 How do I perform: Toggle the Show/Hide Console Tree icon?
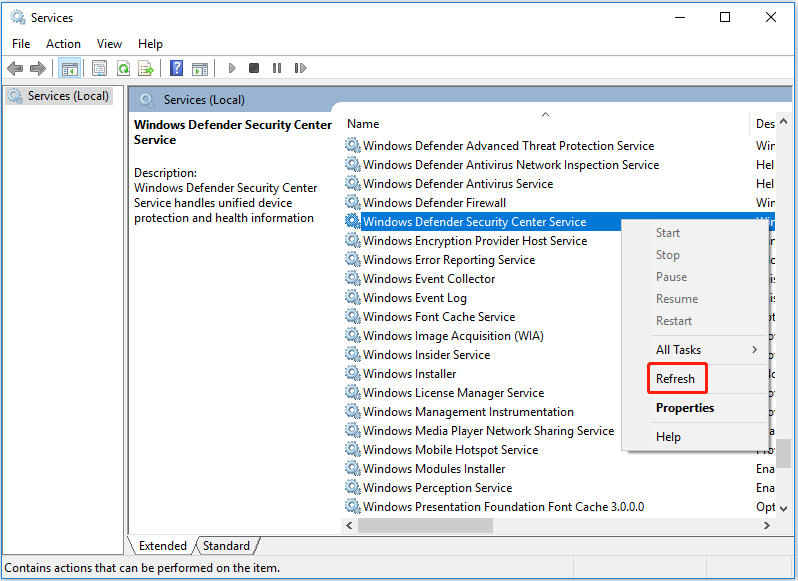tap(69, 68)
